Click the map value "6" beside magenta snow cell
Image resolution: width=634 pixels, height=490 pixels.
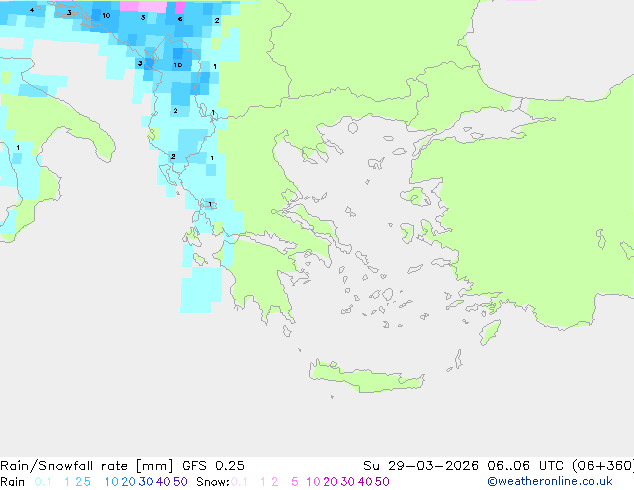pos(180,19)
